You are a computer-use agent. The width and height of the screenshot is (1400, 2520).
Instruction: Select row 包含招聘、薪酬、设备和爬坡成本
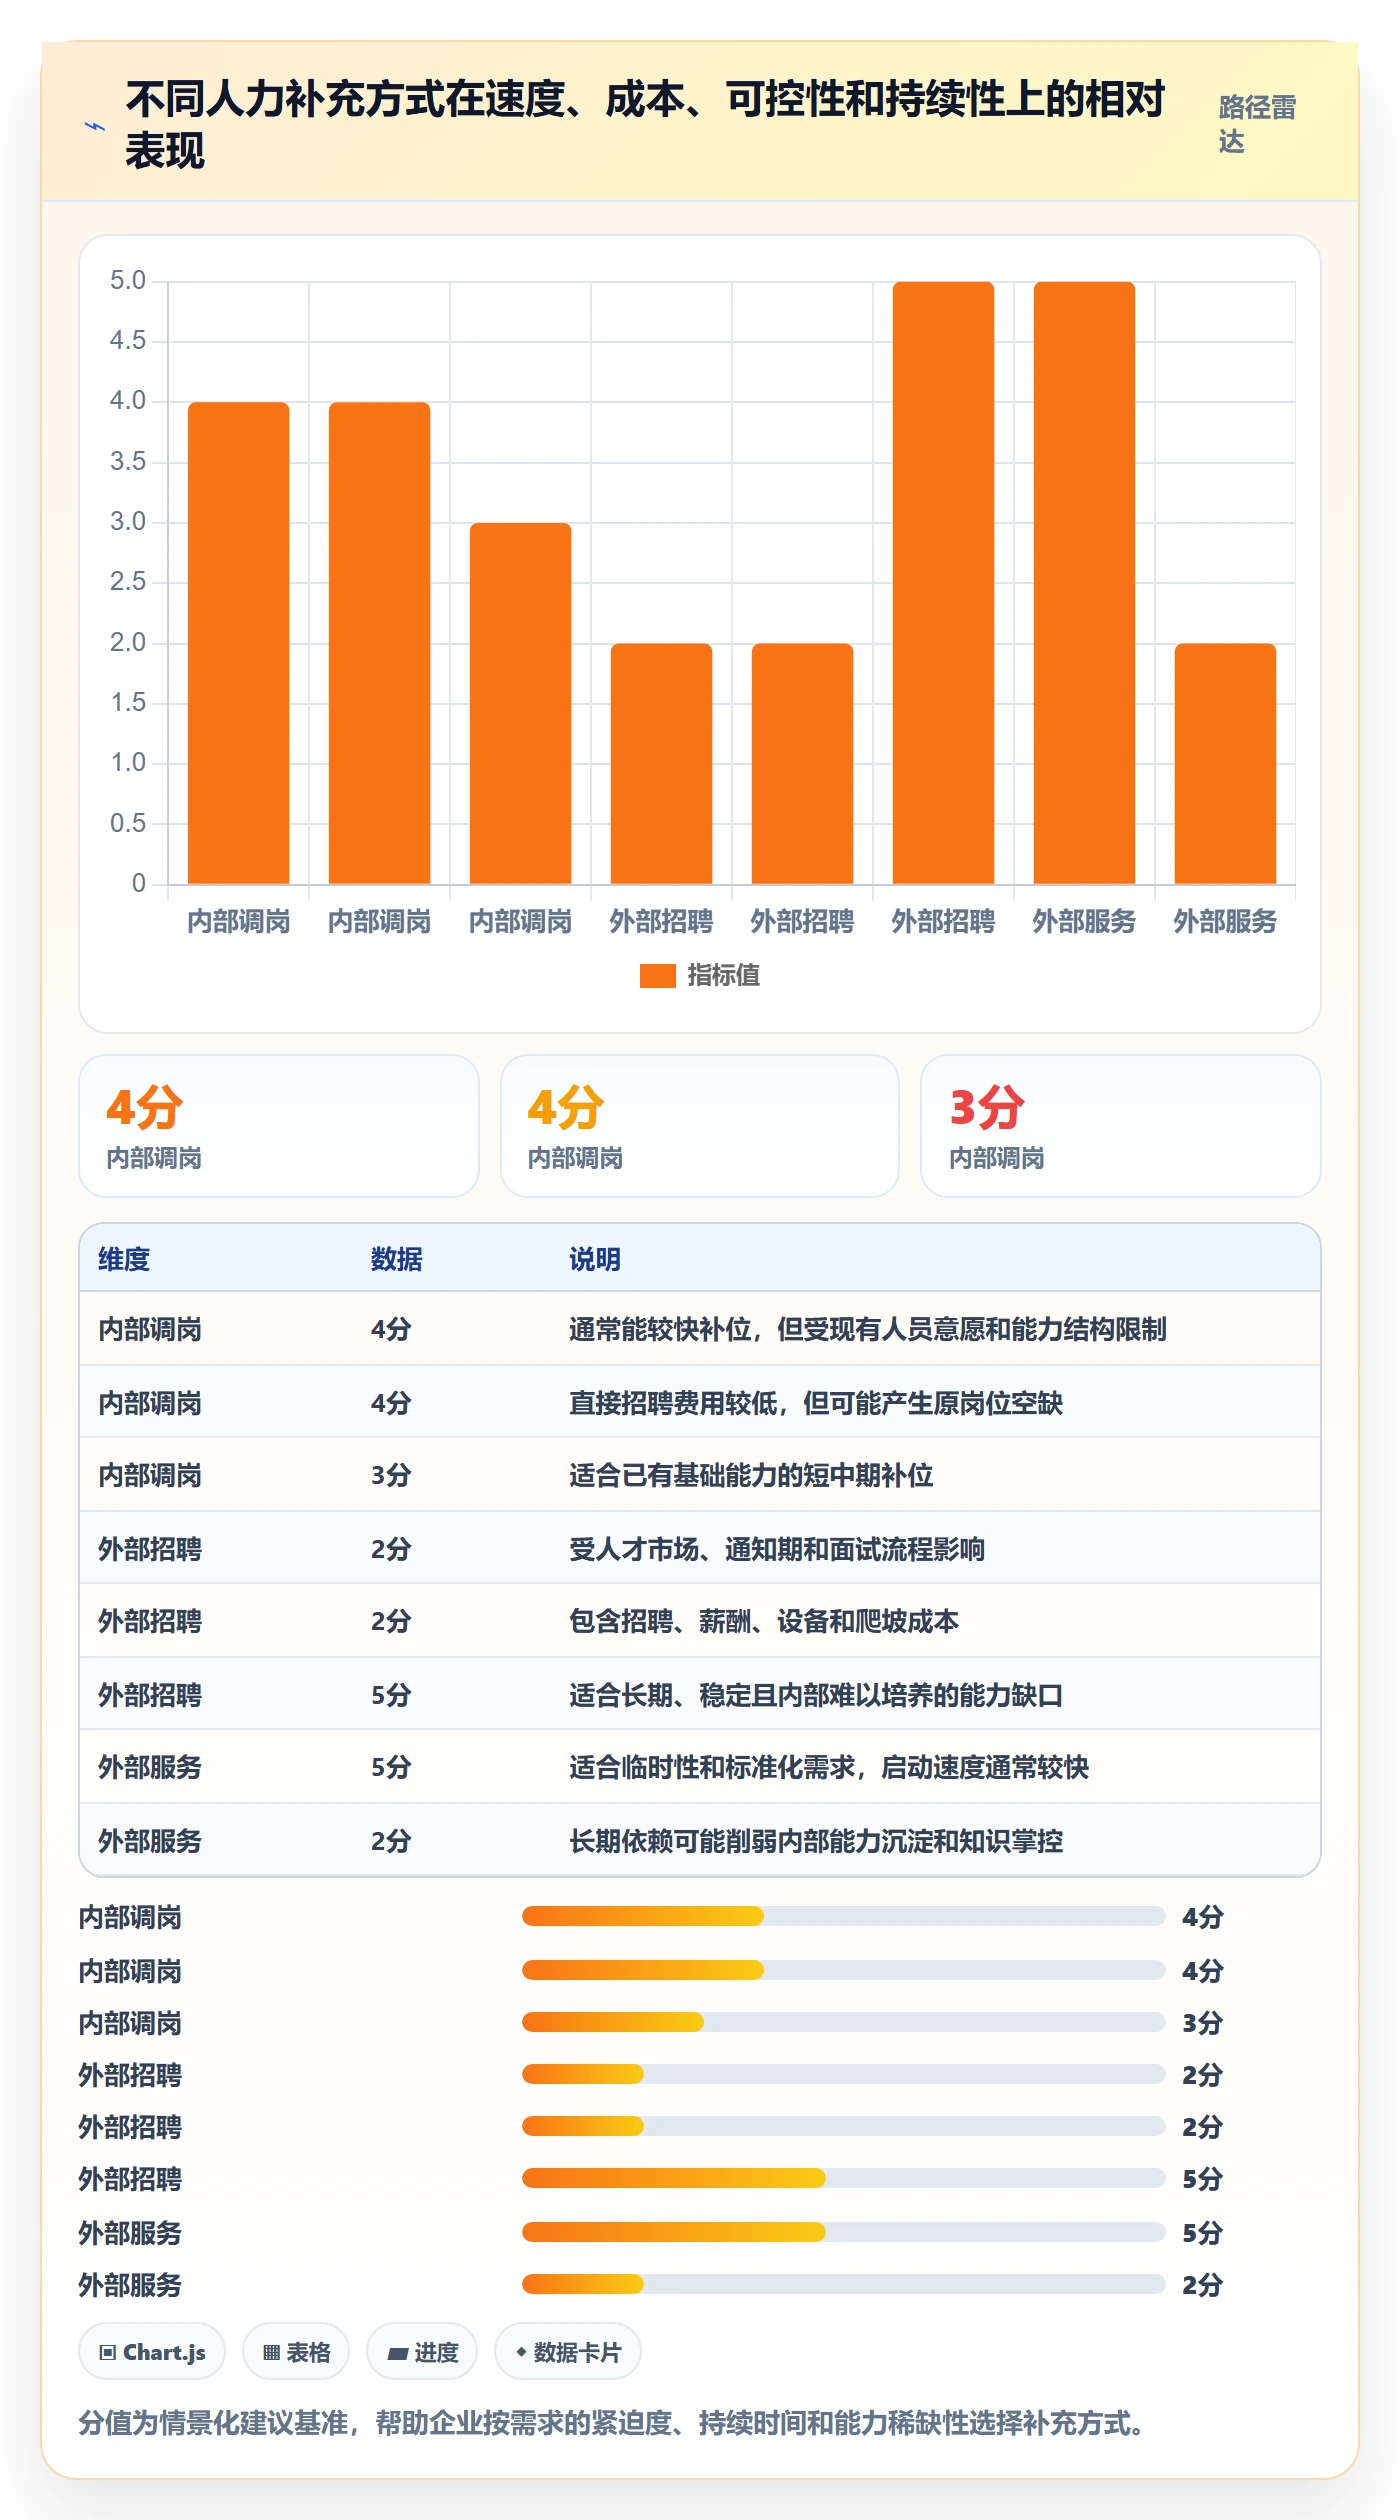pos(700,1621)
